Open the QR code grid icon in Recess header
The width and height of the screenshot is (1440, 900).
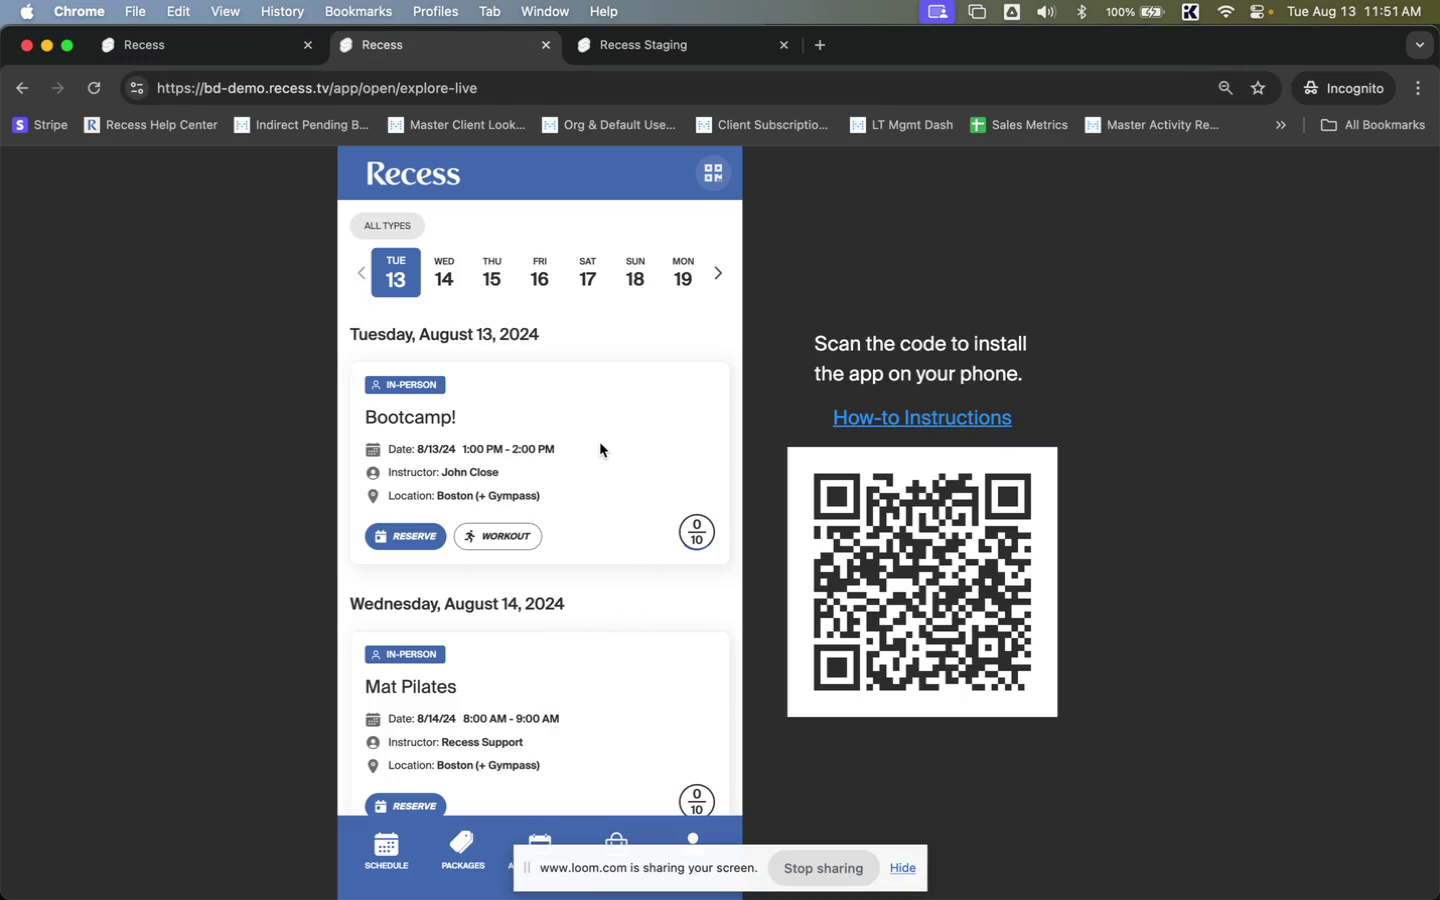[x=713, y=173]
